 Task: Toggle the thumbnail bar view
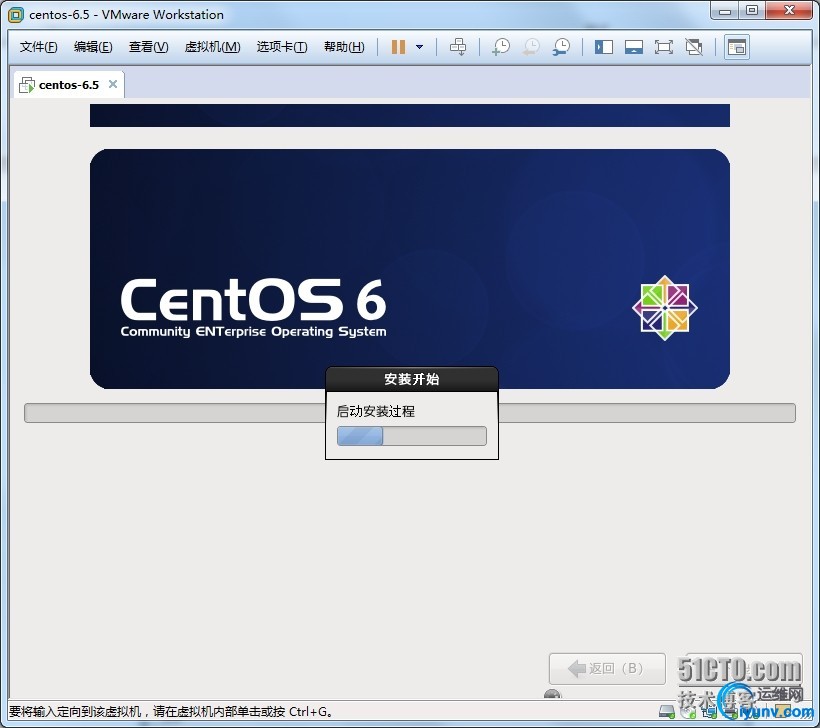point(634,47)
